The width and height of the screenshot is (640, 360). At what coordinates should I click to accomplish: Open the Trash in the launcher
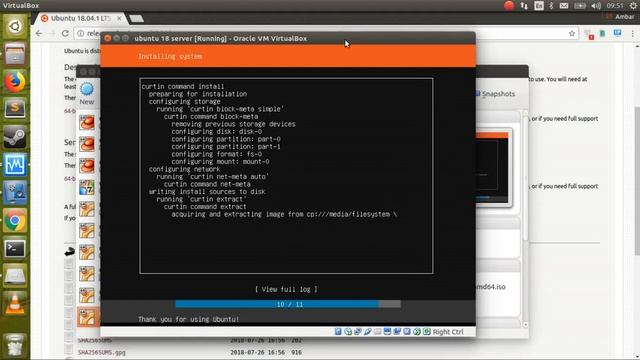coord(15,345)
